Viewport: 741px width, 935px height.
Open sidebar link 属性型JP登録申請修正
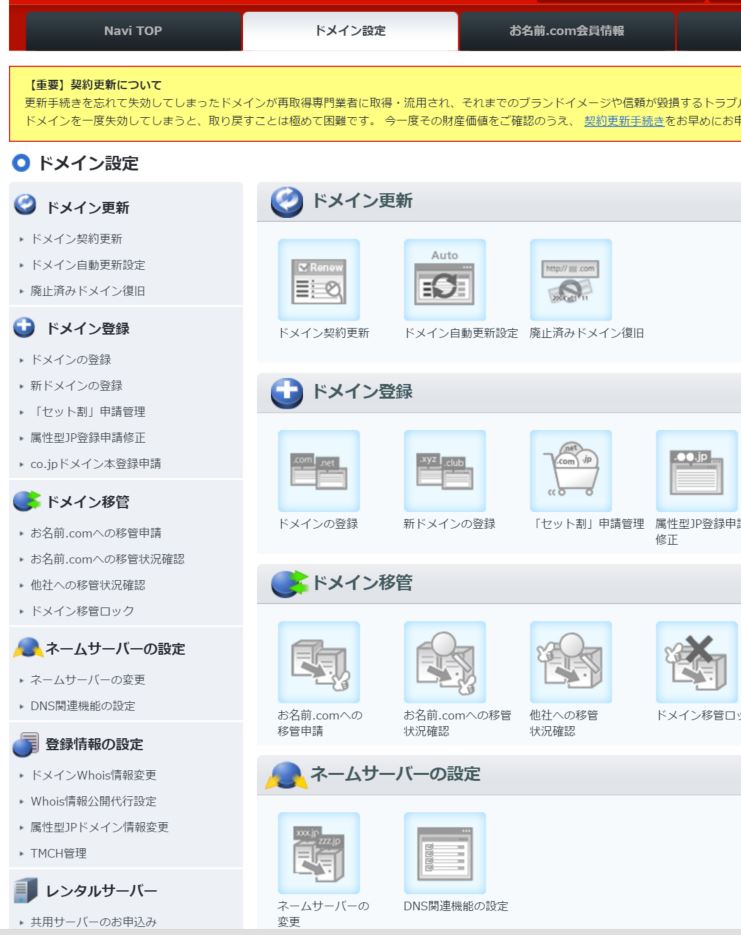pyautogui.click(x=88, y=438)
